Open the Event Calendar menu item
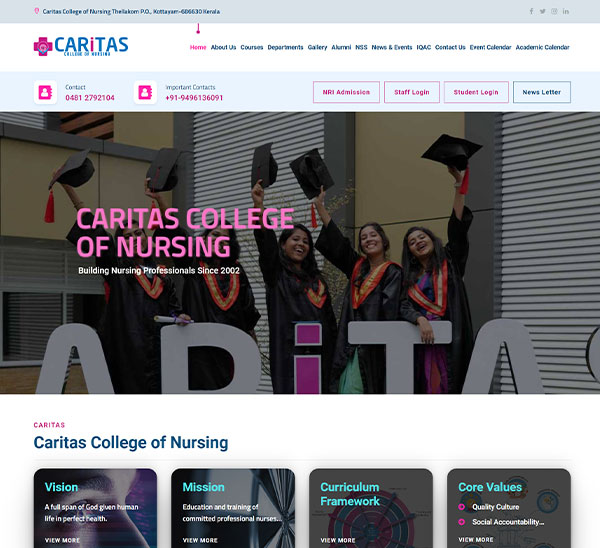The height and width of the screenshot is (548, 600). coord(491,47)
